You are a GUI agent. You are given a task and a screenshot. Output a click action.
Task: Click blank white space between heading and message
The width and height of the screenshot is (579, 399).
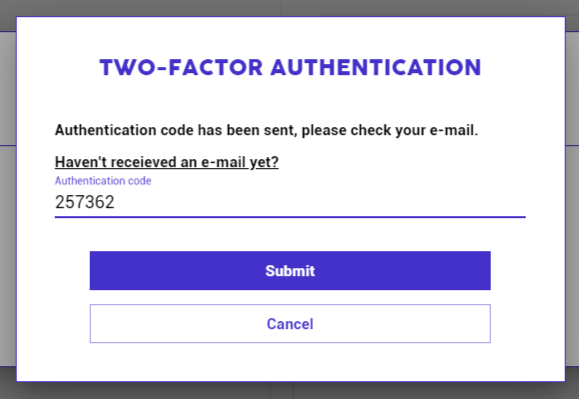(x=290, y=100)
